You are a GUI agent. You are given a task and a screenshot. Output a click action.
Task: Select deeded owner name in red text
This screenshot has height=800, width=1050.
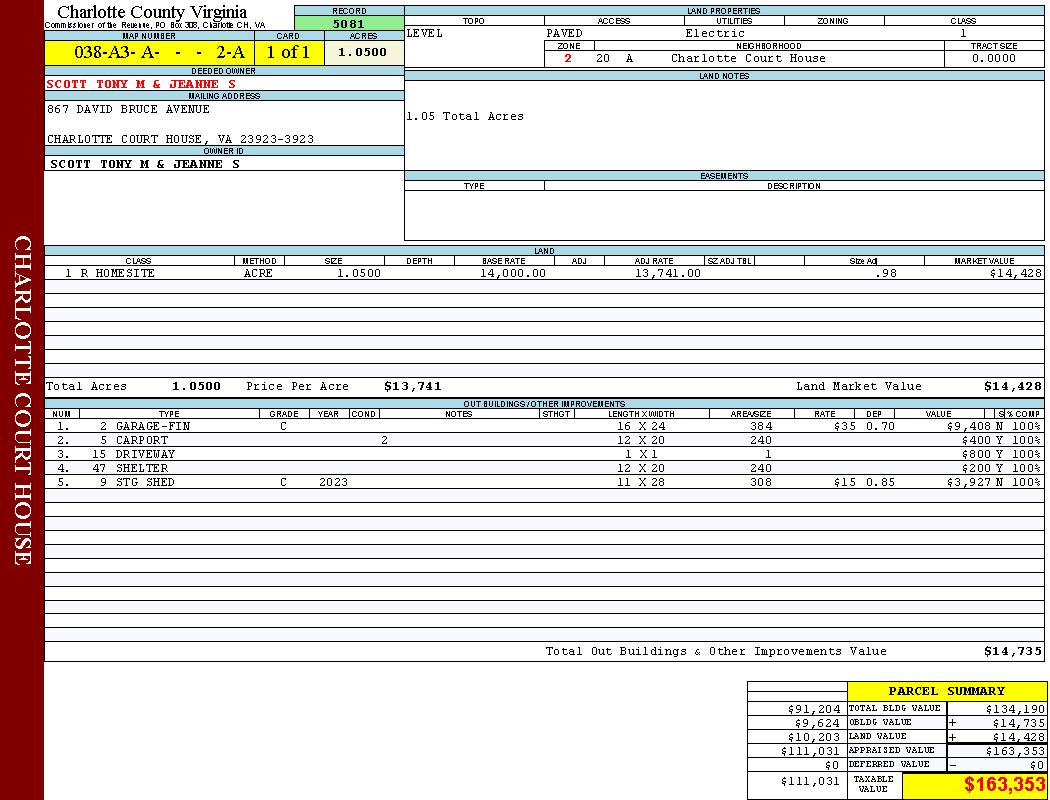click(141, 84)
